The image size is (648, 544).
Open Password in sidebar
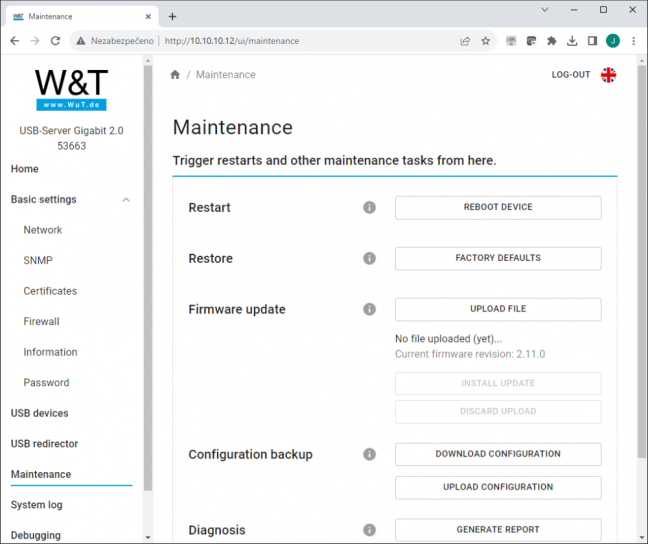(46, 383)
